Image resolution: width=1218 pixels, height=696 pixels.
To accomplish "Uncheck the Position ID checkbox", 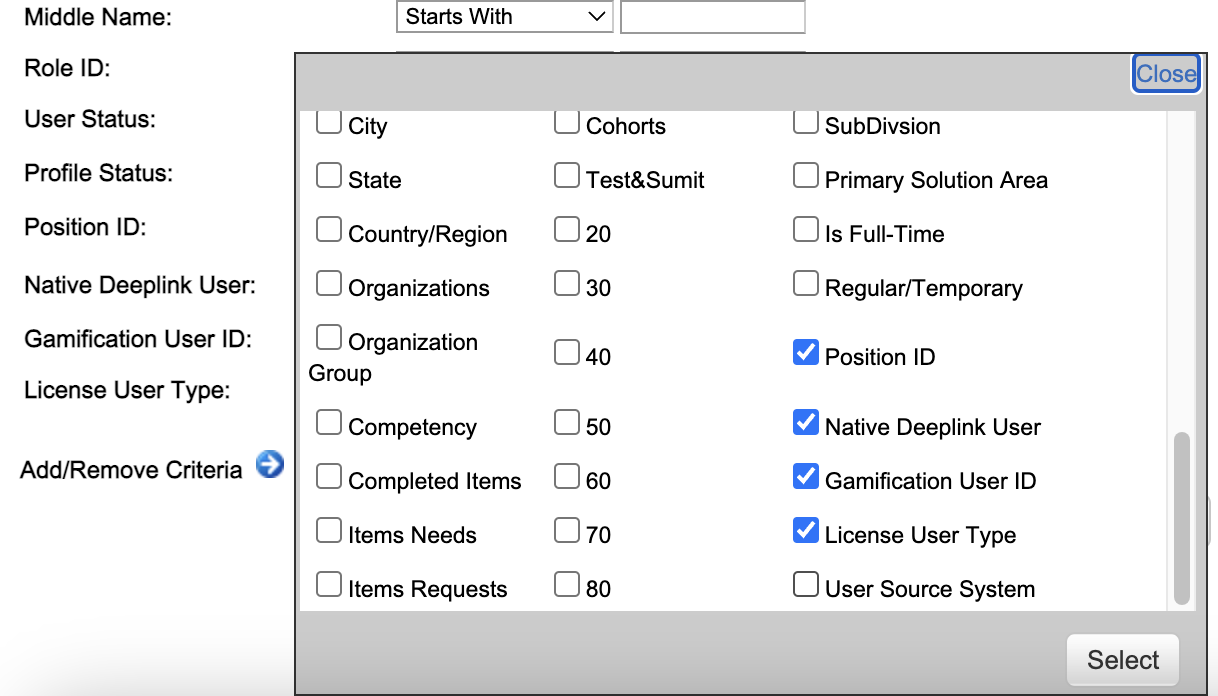I will (806, 352).
